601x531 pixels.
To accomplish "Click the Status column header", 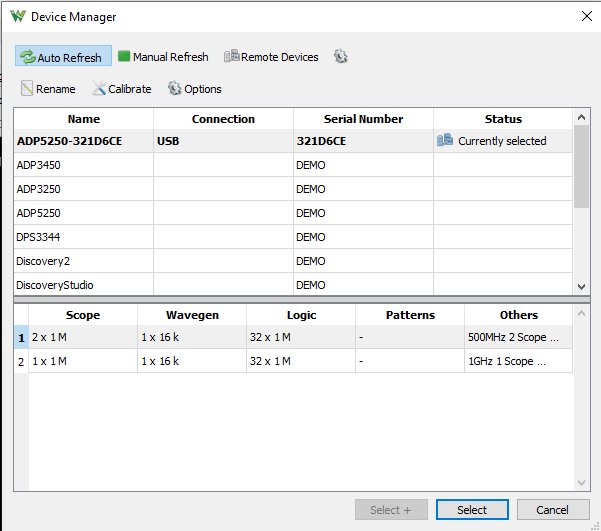I will click(503, 119).
